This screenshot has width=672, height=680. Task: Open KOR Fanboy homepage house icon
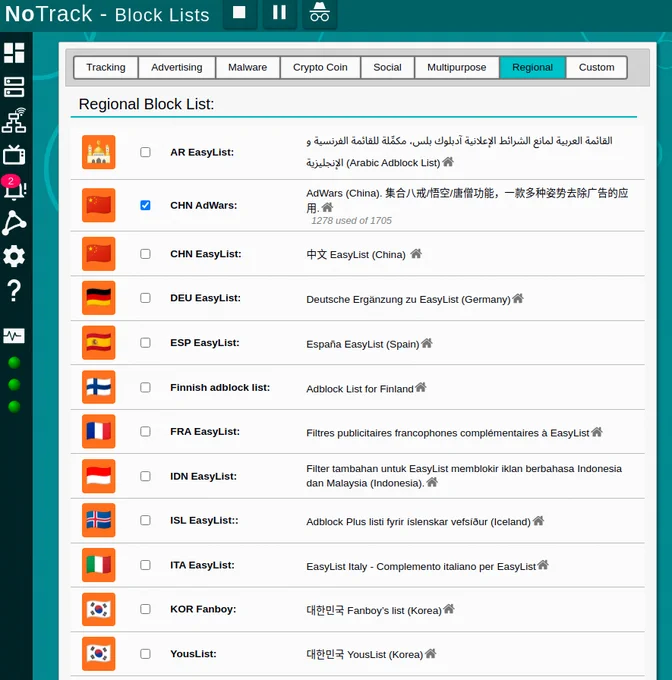point(449,609)
